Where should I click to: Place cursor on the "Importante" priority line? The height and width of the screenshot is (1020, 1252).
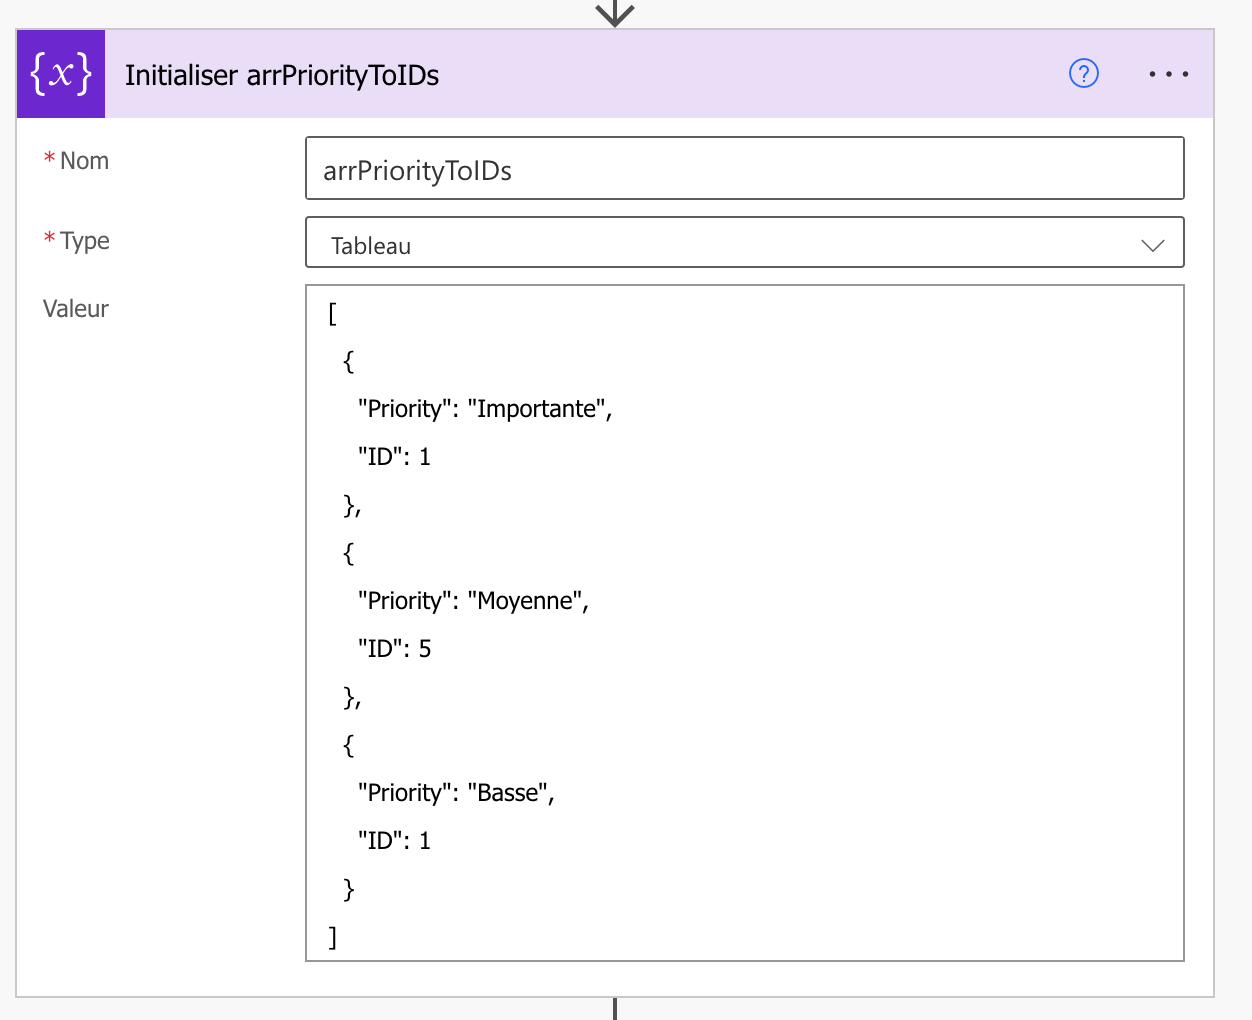point(485,409)
